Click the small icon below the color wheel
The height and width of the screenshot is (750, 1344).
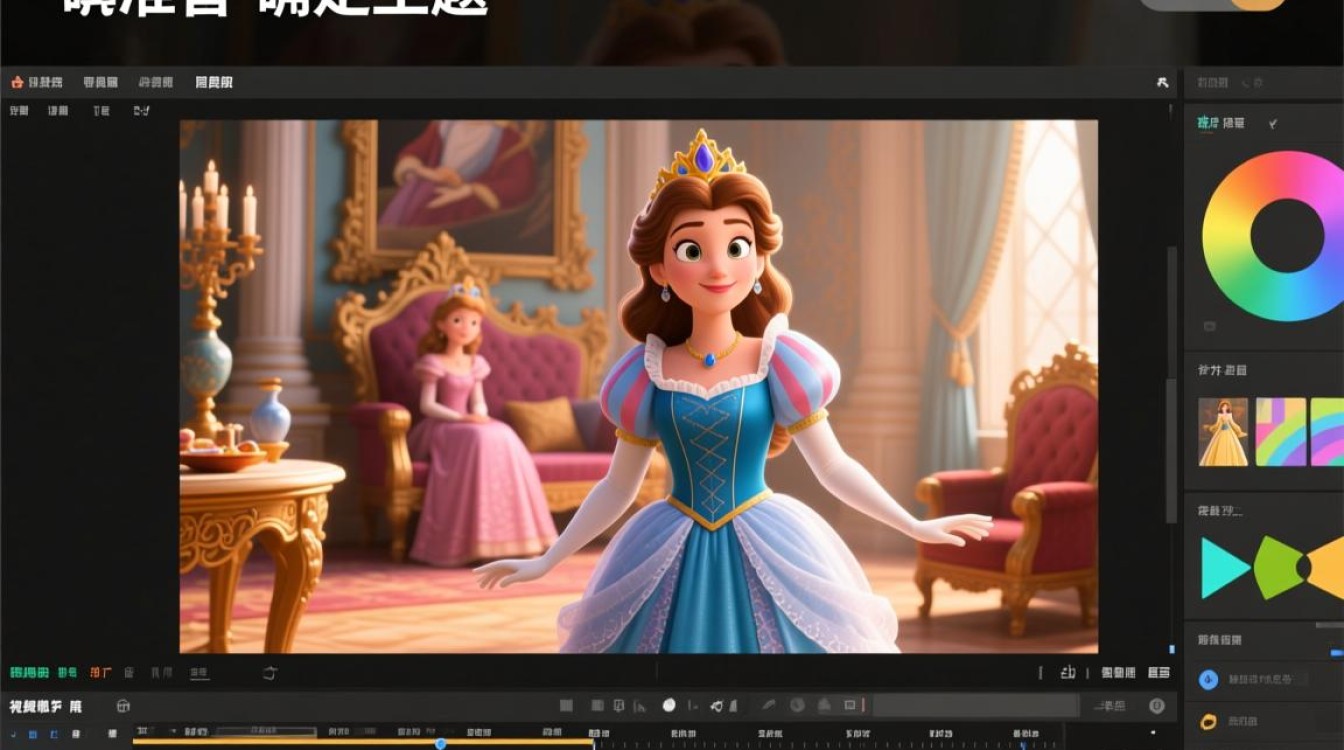pos(1209,326)
